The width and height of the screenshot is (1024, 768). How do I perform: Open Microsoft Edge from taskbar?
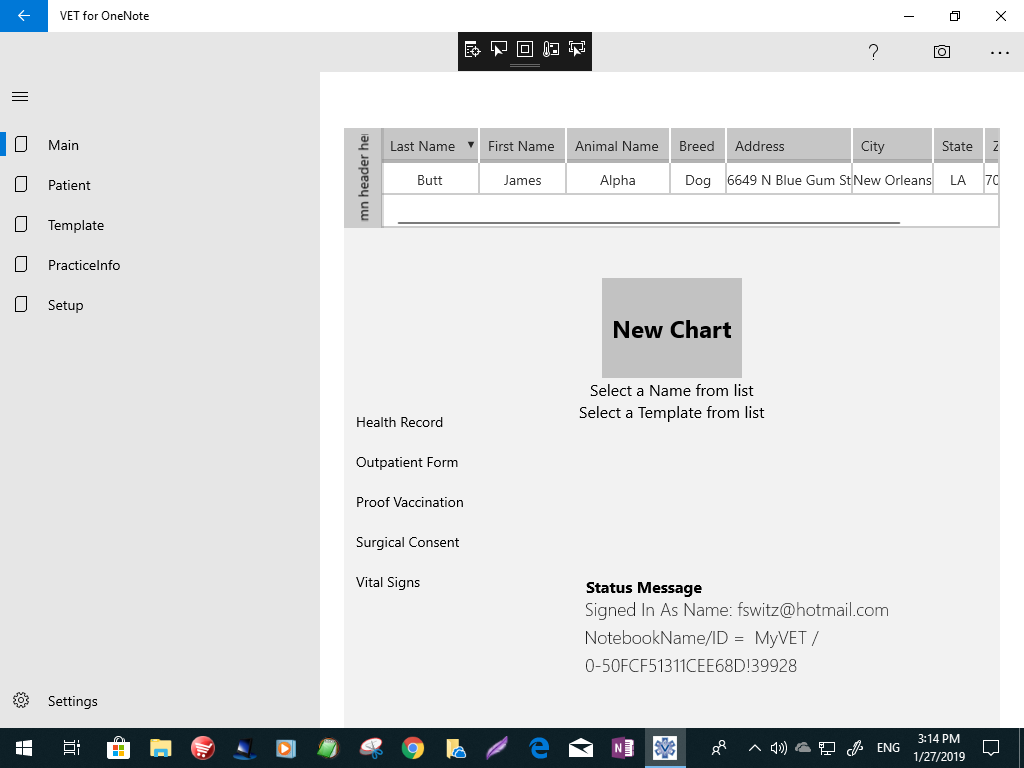(x=539, y=748)
